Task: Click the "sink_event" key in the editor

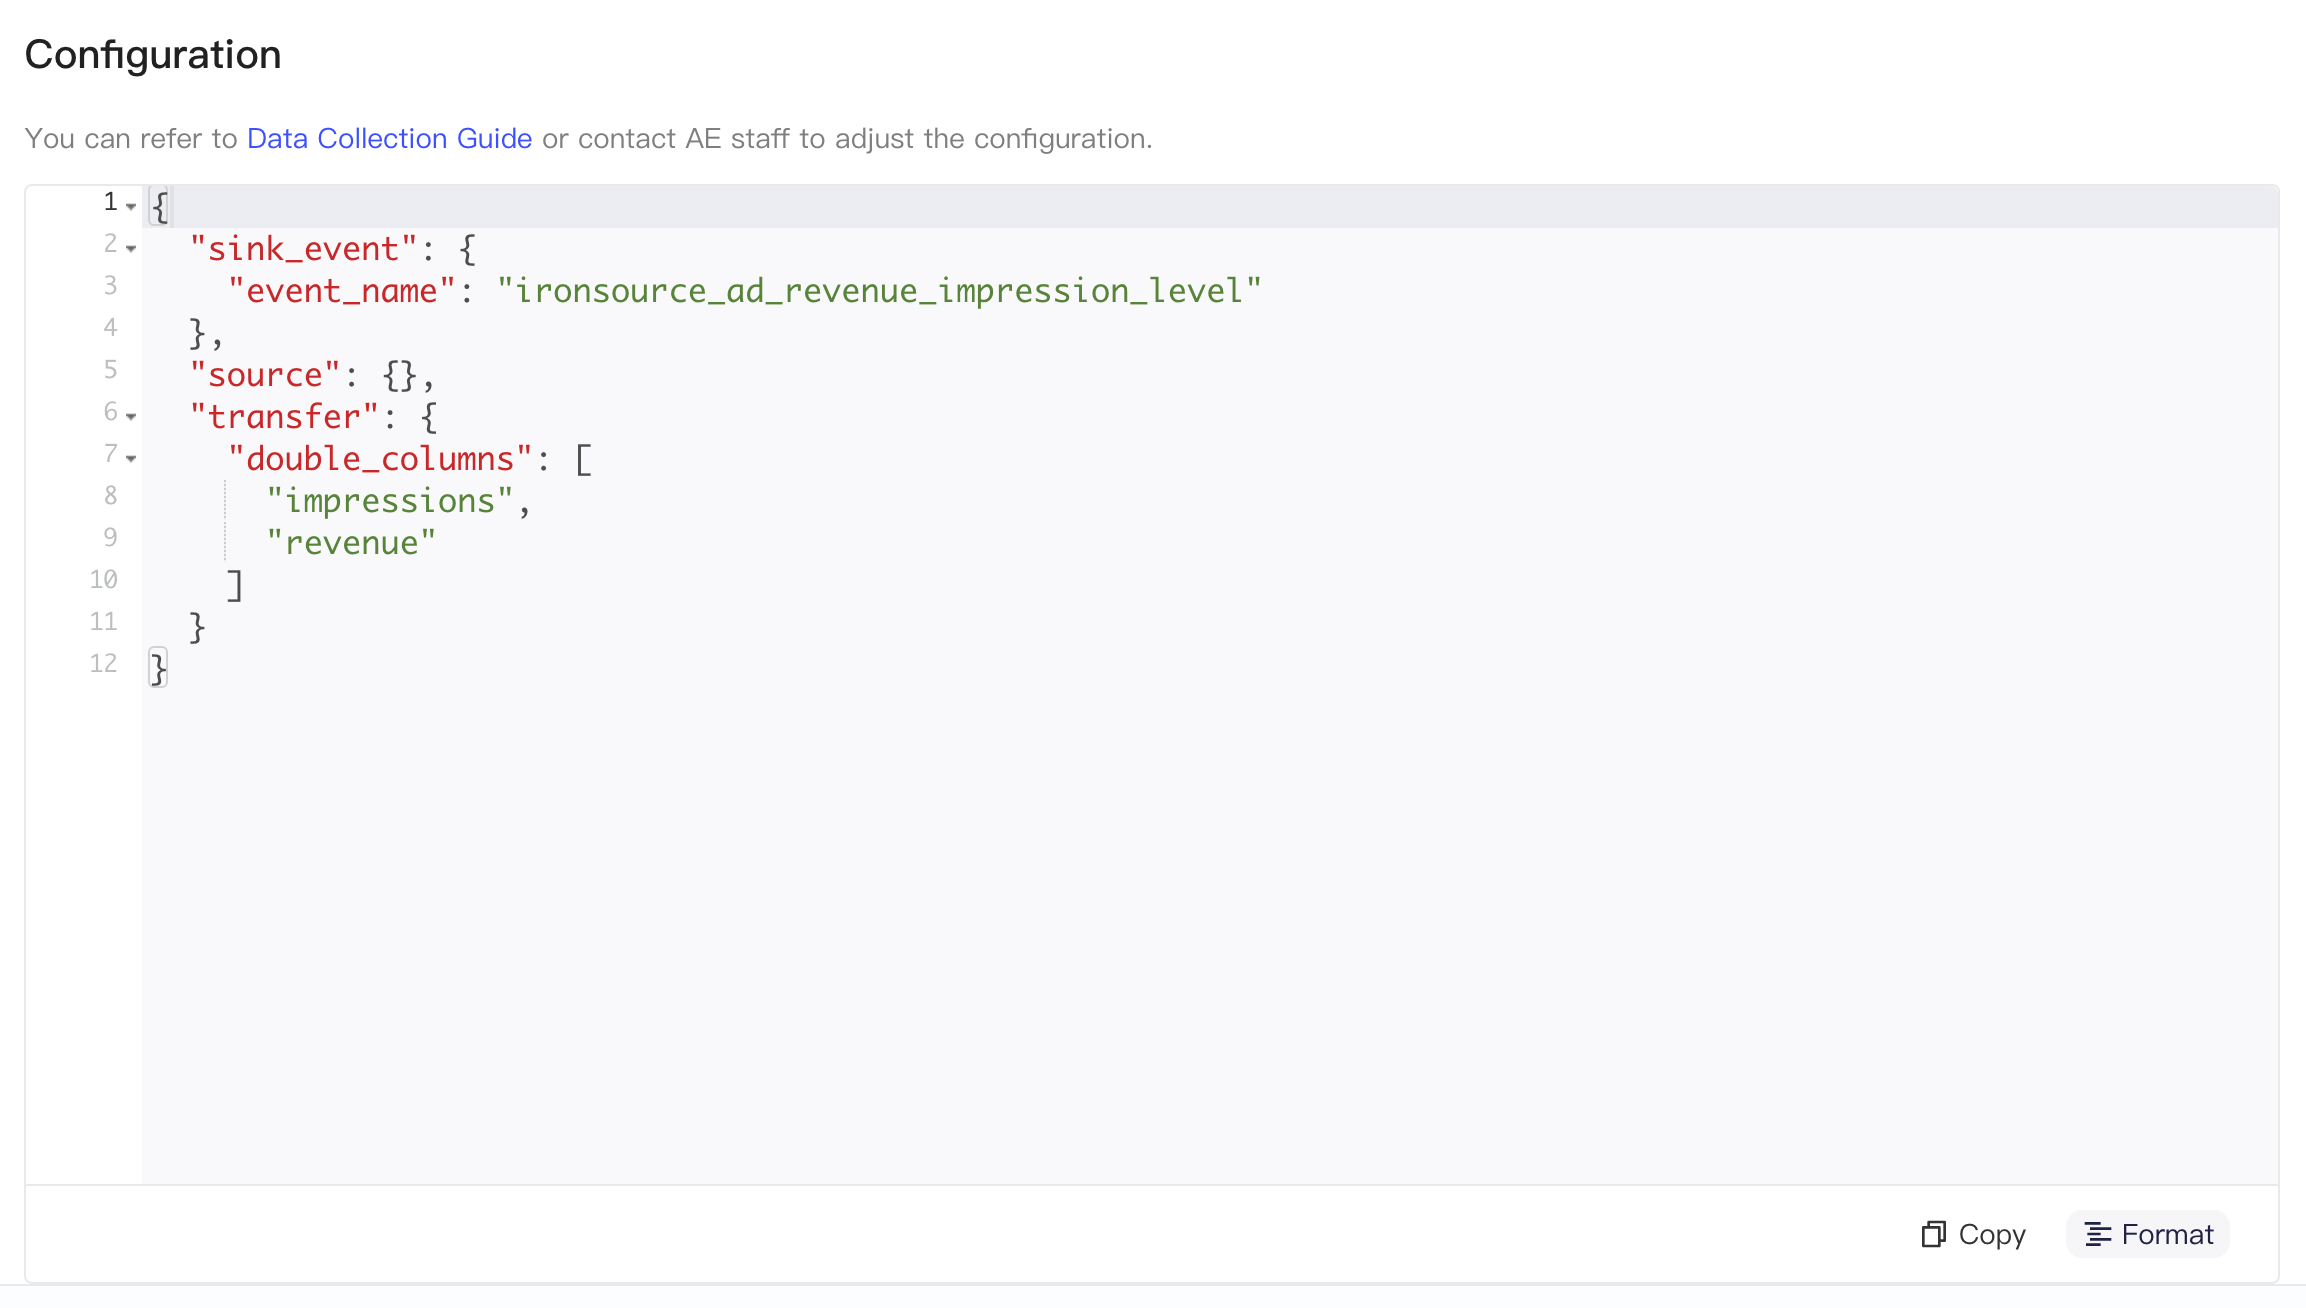Action: pos(303,248)
